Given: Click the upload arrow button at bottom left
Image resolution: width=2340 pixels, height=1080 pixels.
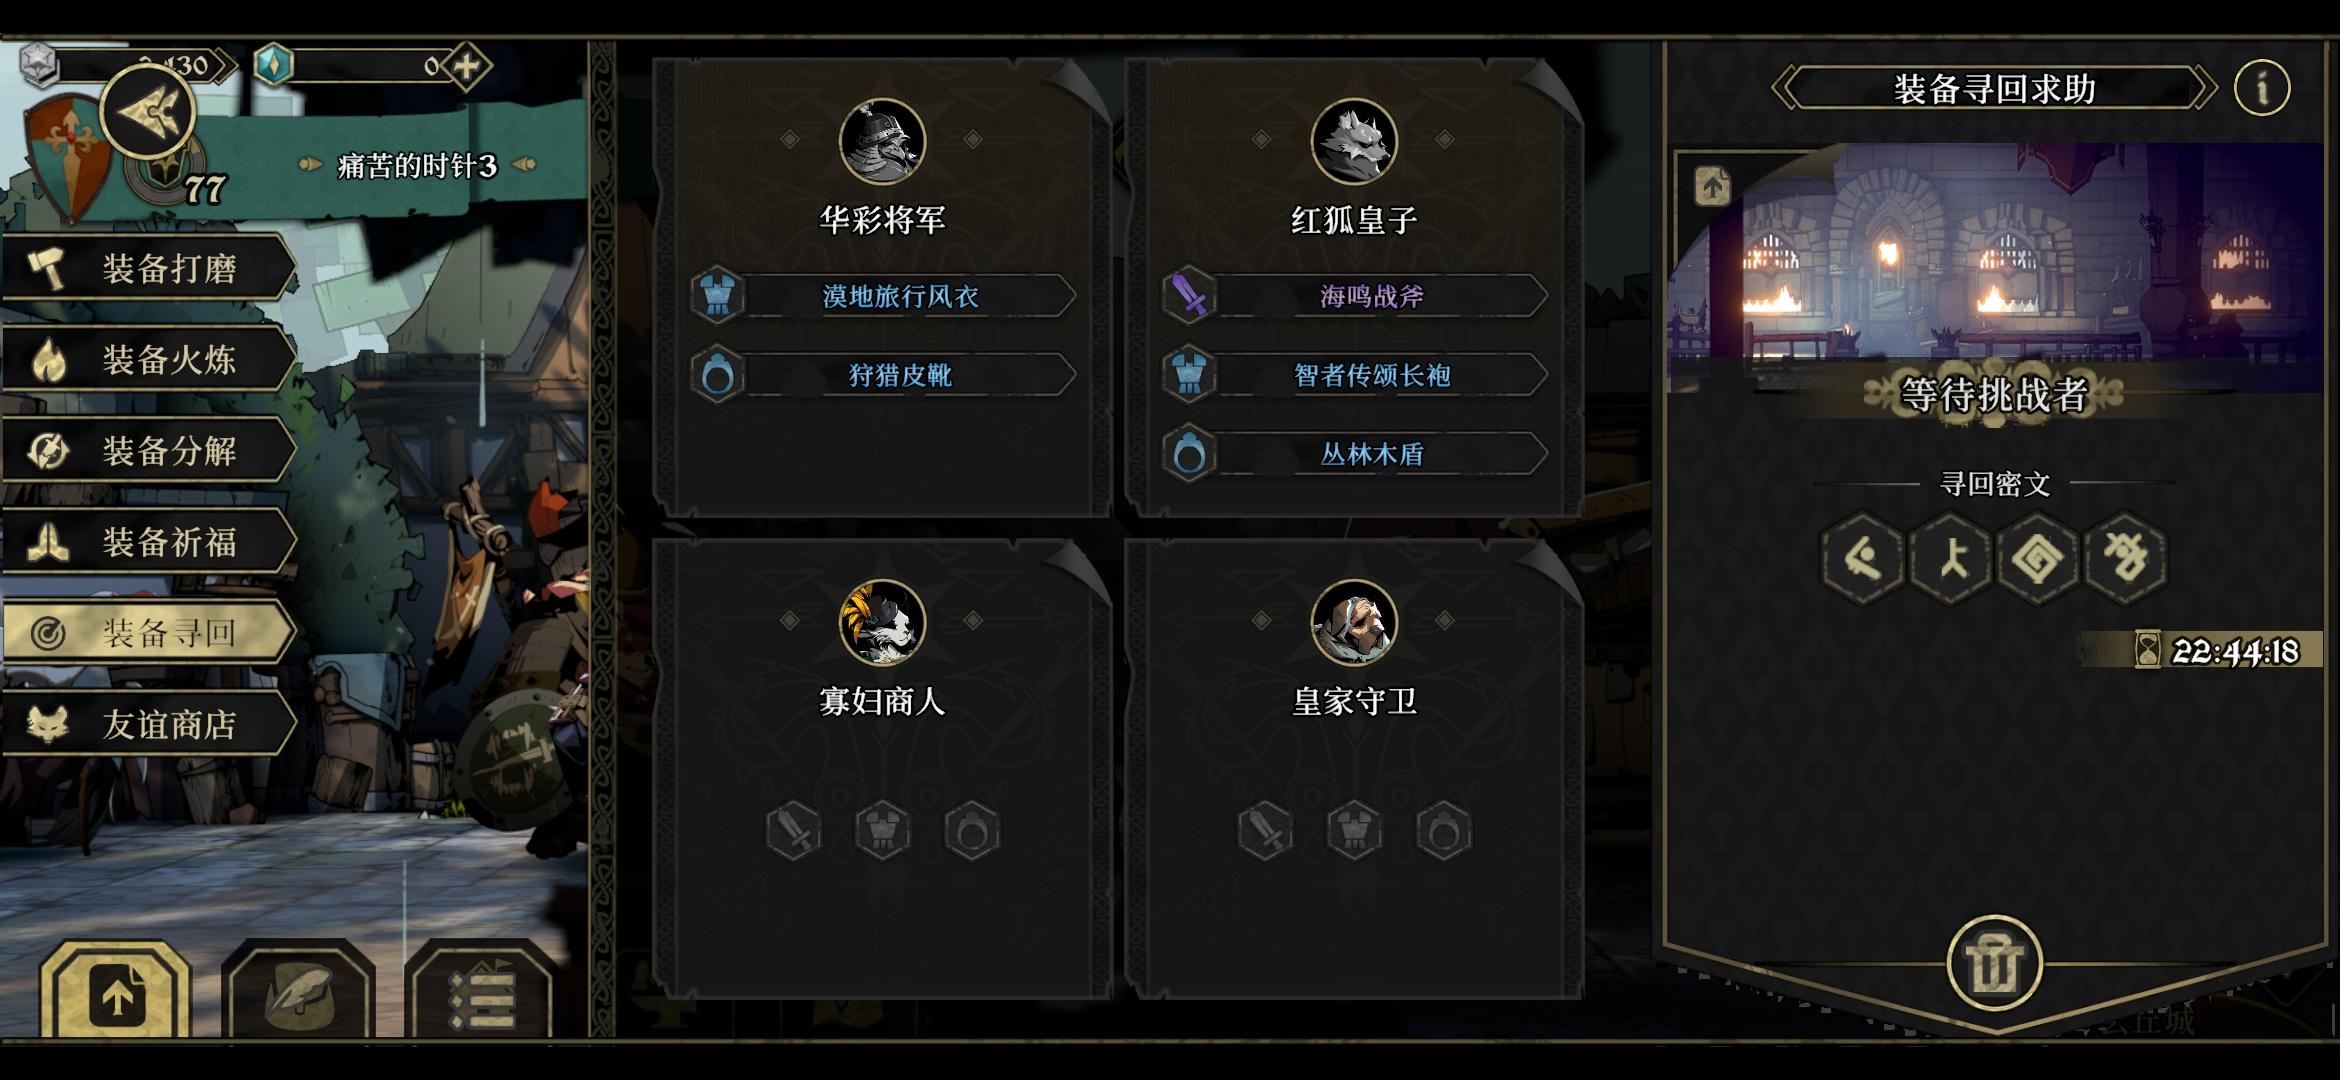Looking at the screenshot, I should click(x=116, y=994).
